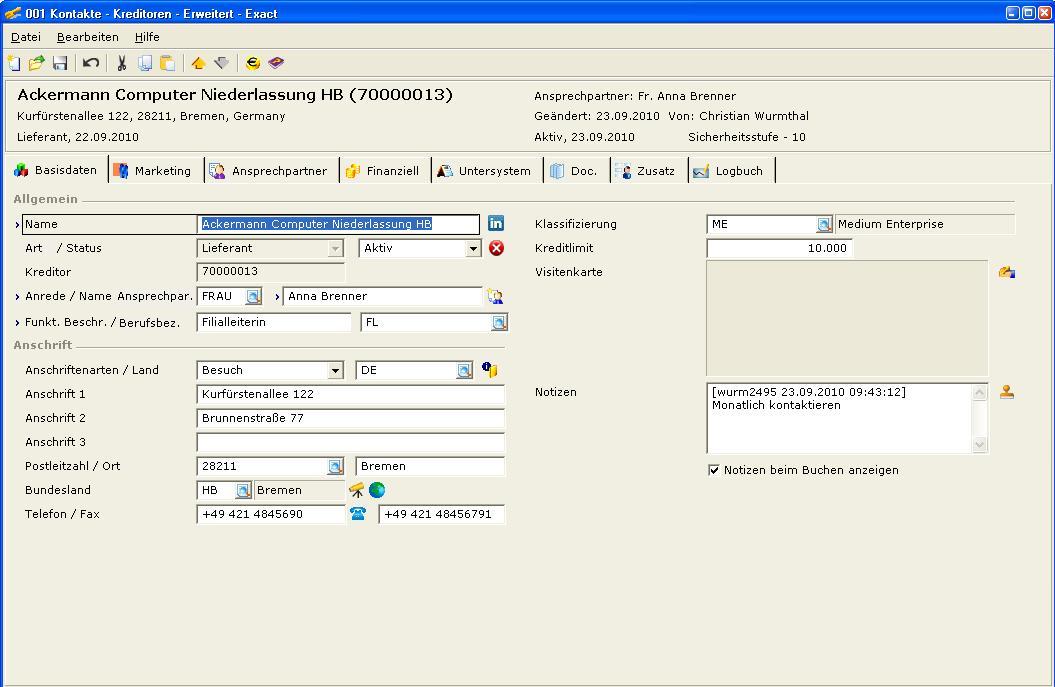Select the Basisdaten tab
This screenshot has width=1055, height=687.
pos(56,170)
